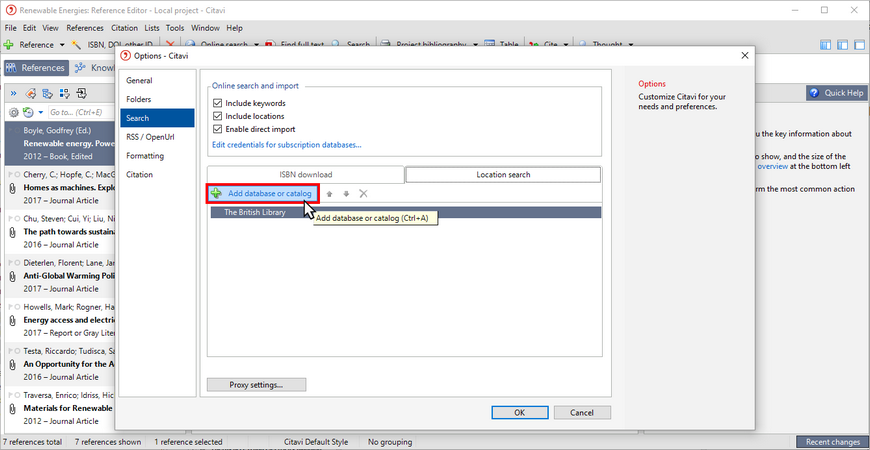
Task: Remove selected catalog with X icon
Action: [363, 194]
